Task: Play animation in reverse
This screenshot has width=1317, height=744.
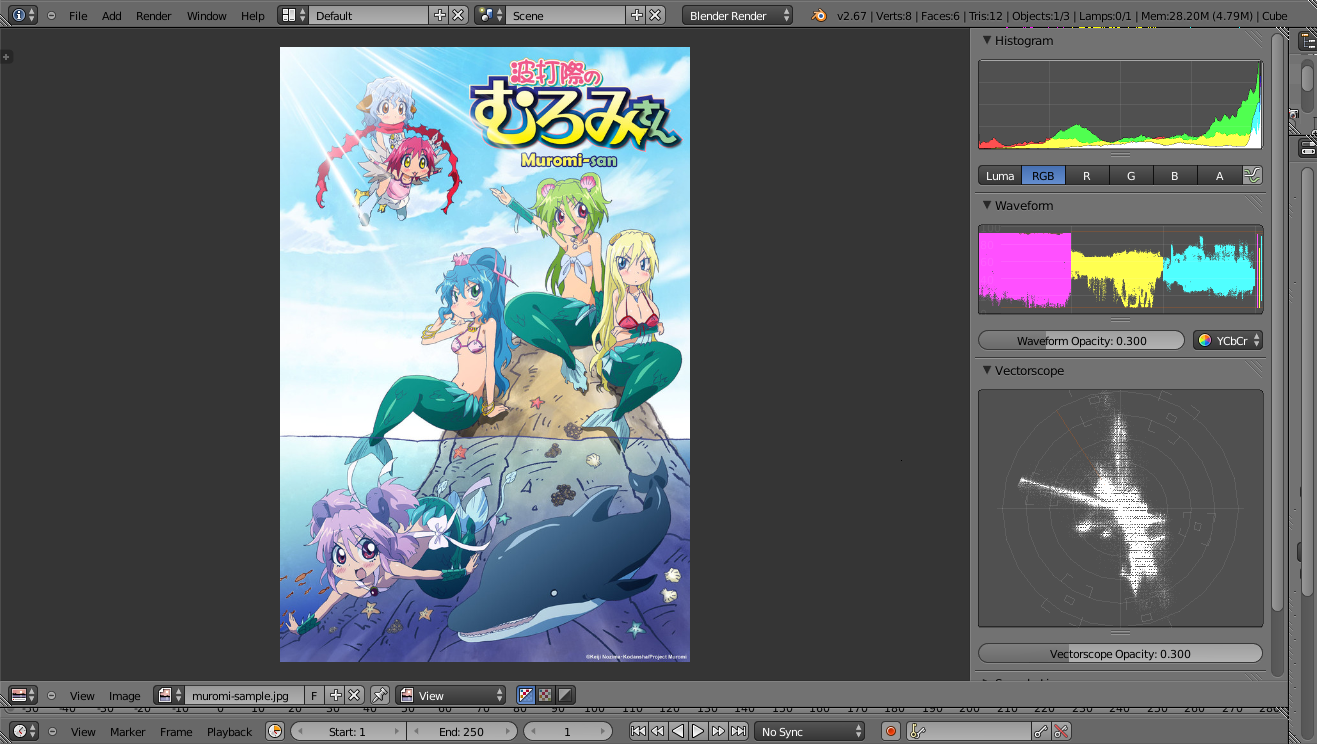Action: click(x=678, y=731)
